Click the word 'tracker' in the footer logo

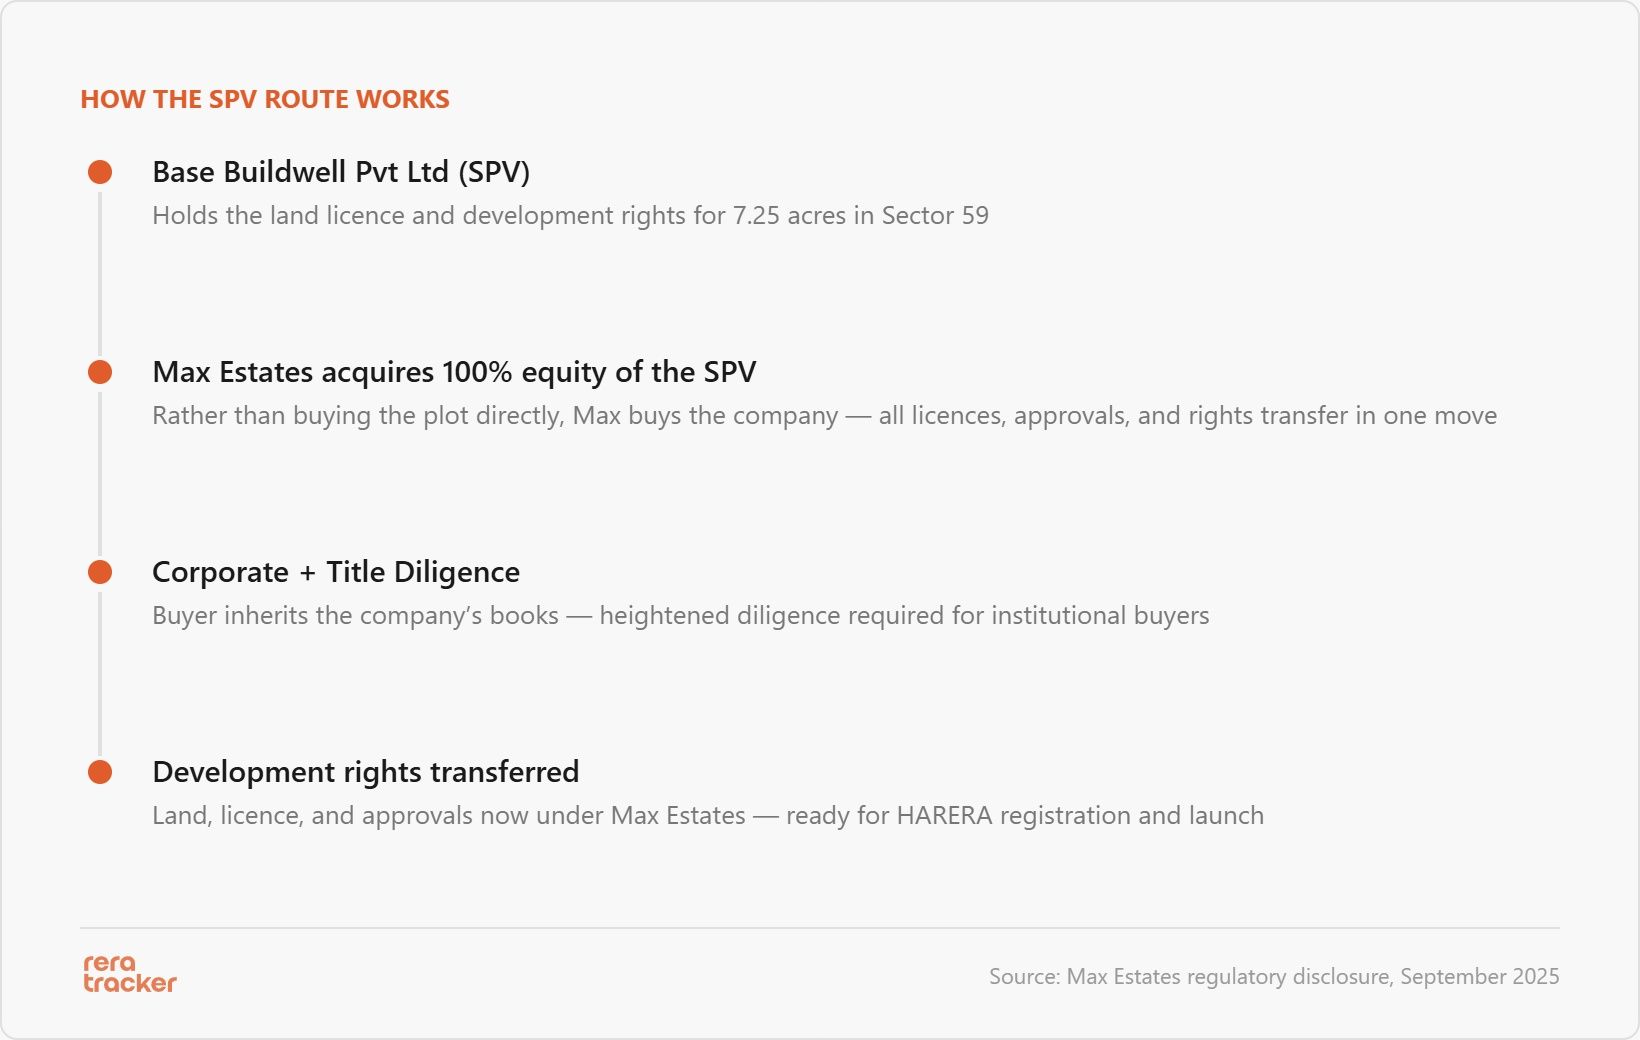(x=130, y=983)
